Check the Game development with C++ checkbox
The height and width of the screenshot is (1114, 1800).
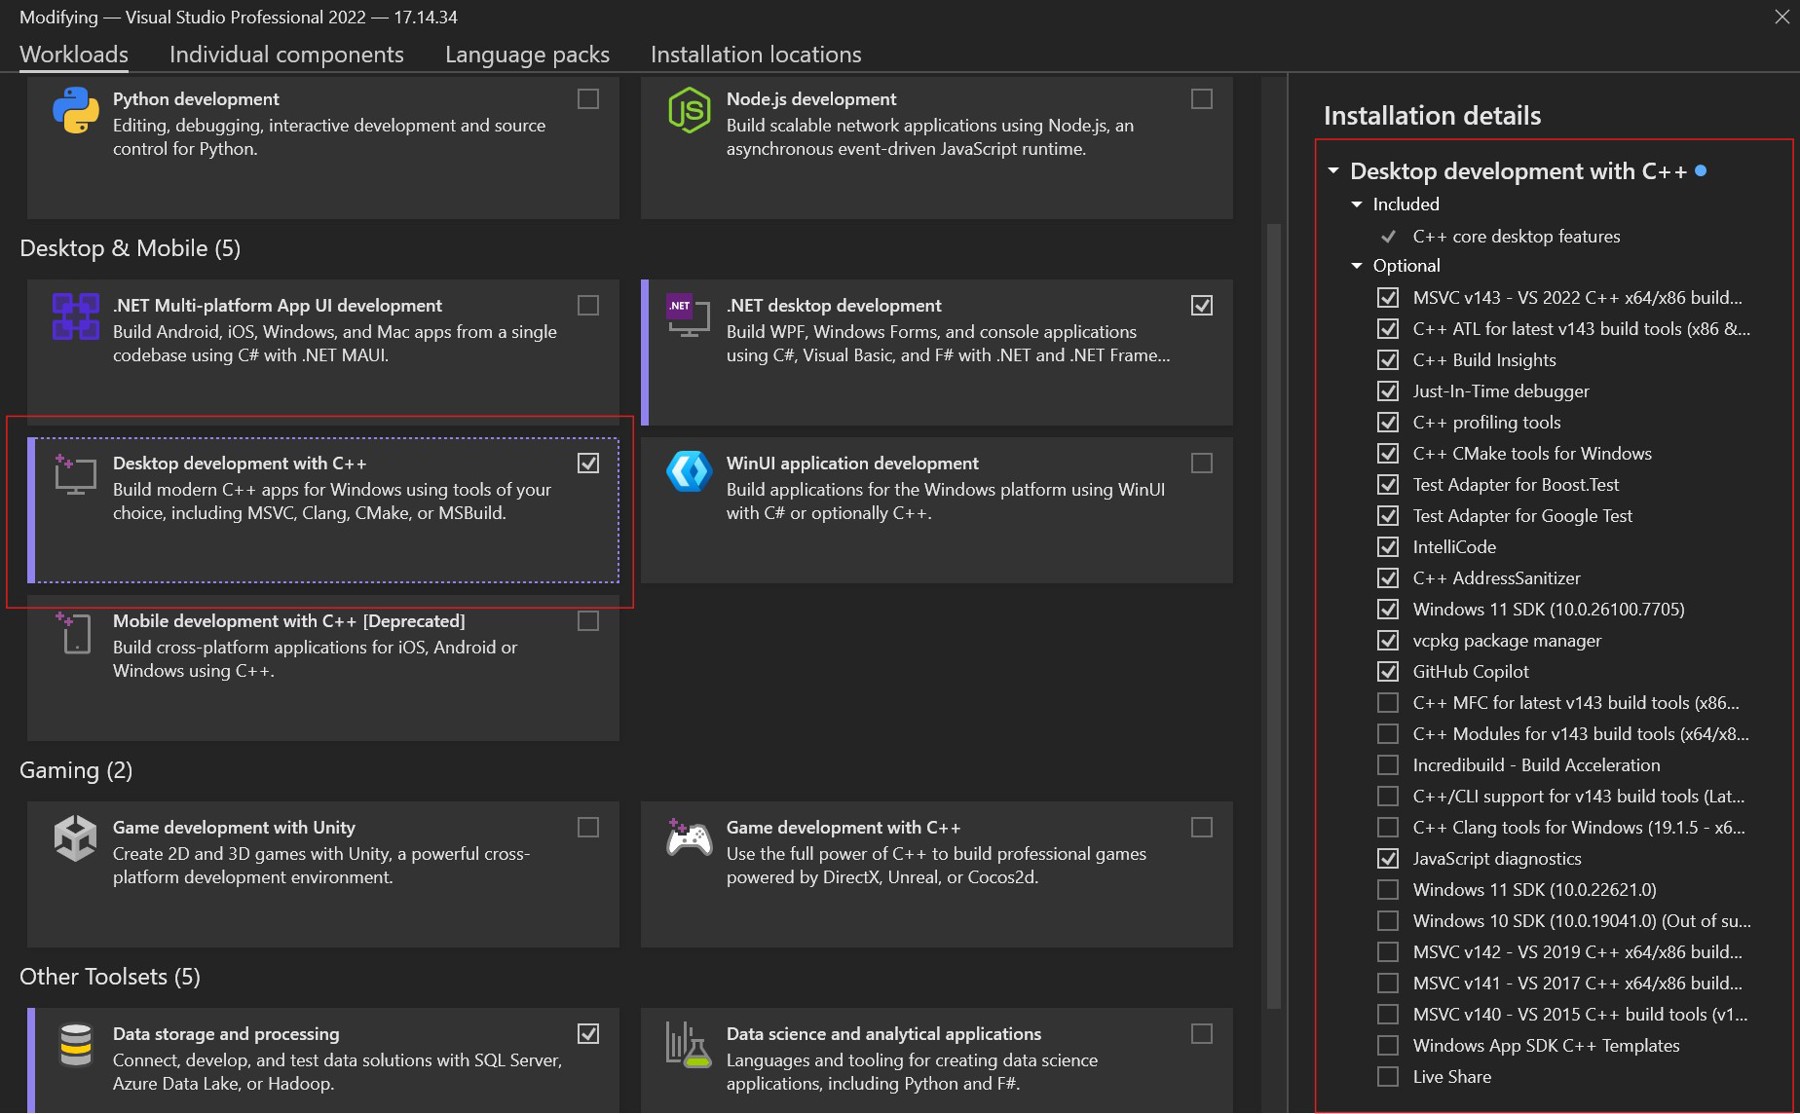(1202, 827)
